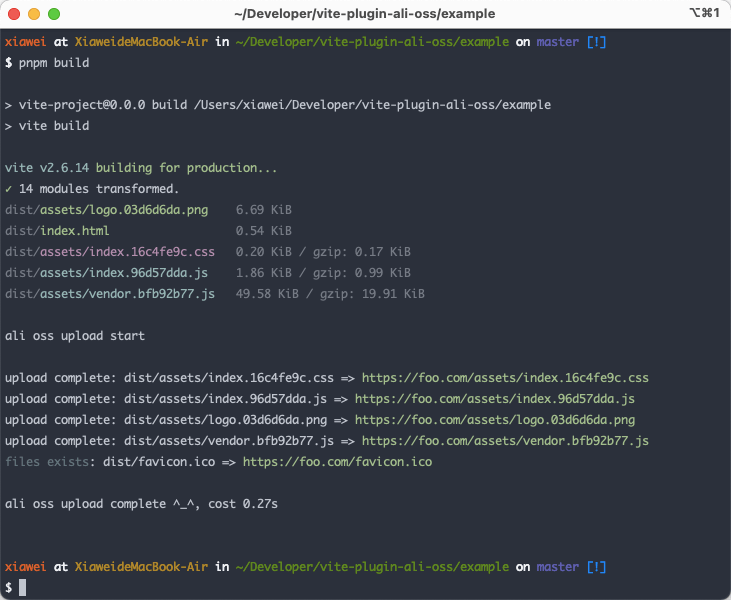Click the red close window button

14,14
